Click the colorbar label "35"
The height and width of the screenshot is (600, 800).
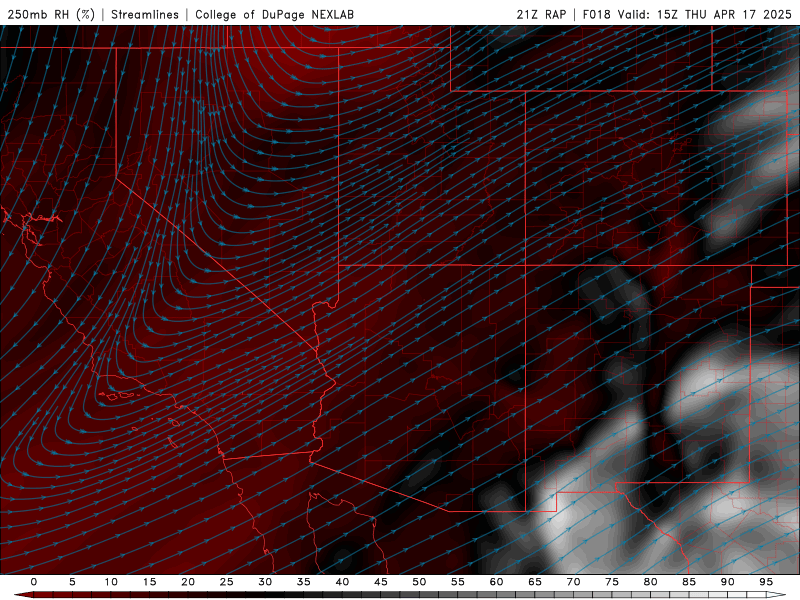(304, 582)
